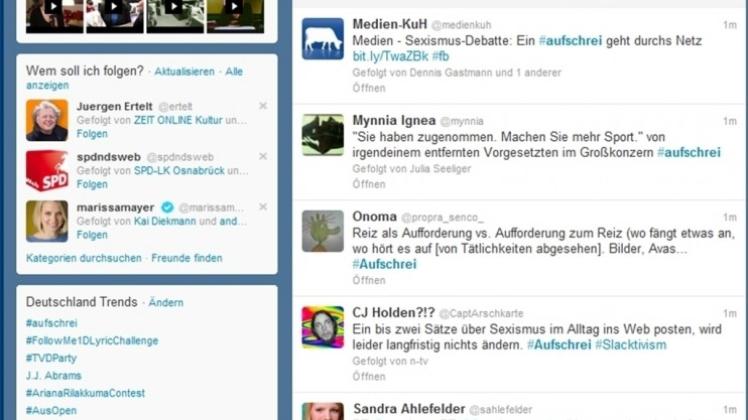Open SPD-LK Osnabrück link

tap(179, 171)
